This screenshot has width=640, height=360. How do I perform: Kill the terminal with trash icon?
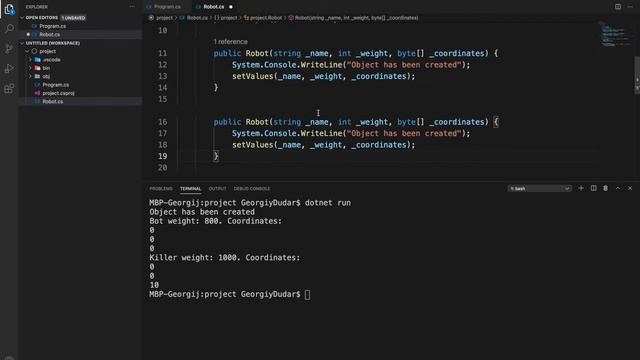(x=606, y=188)
